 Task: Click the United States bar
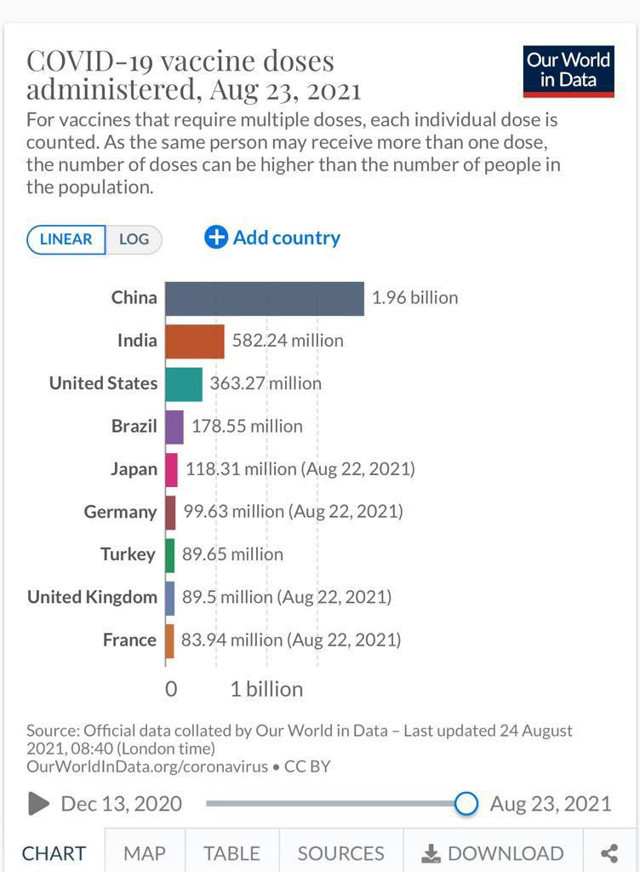pyautogui.click(x=184, y=383)
